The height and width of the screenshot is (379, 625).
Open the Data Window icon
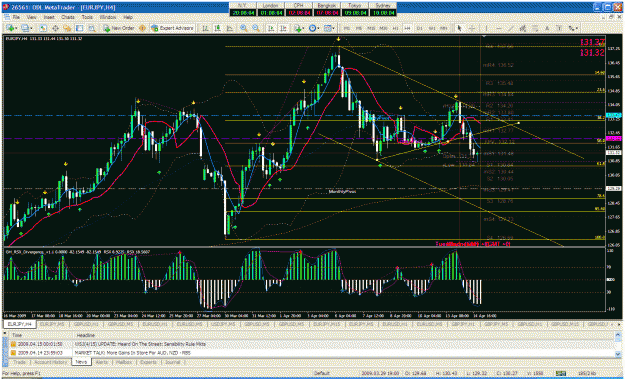55,28
